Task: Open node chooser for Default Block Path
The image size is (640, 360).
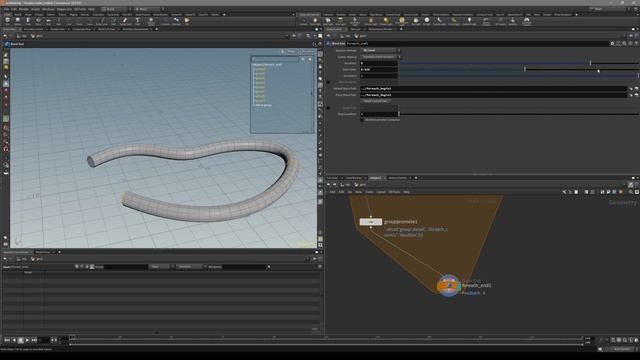Action: pyautogui.click(x=636, y=89)
